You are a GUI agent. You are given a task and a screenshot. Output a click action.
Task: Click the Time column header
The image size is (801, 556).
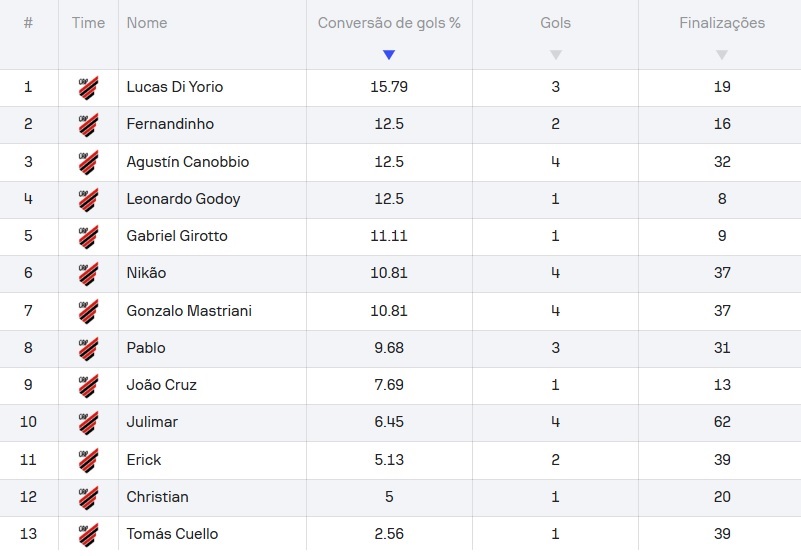(88, 23)
